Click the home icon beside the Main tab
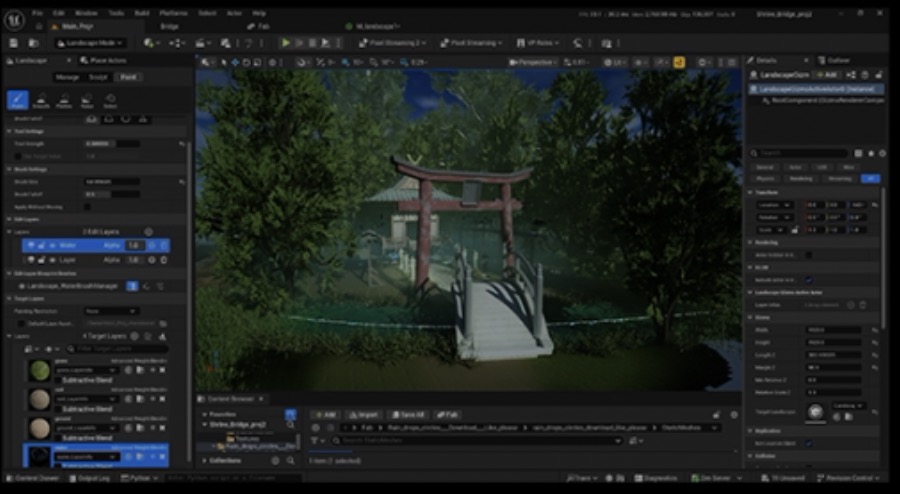Image resolution: width=900 pixels, height=494 pixels. click(x=39, y=26)
